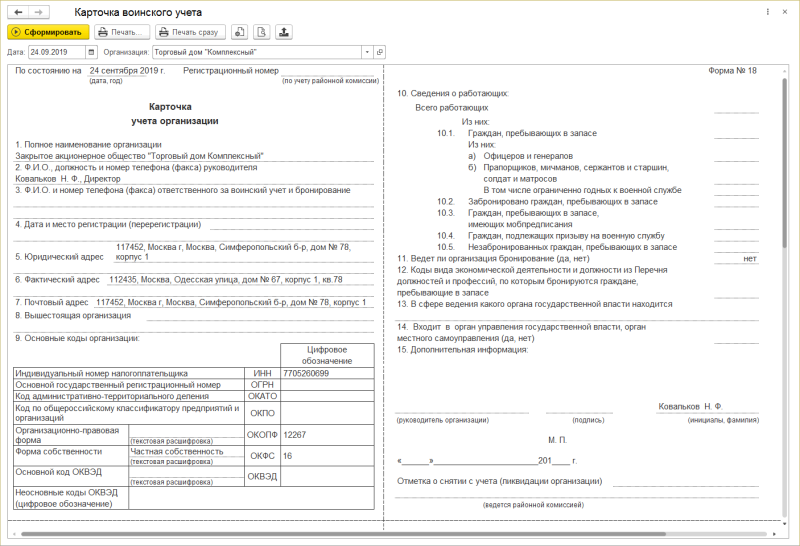The image size is (800, 546).
Task: Select the ИНН value 7705260699
Action: pos(327,374)
